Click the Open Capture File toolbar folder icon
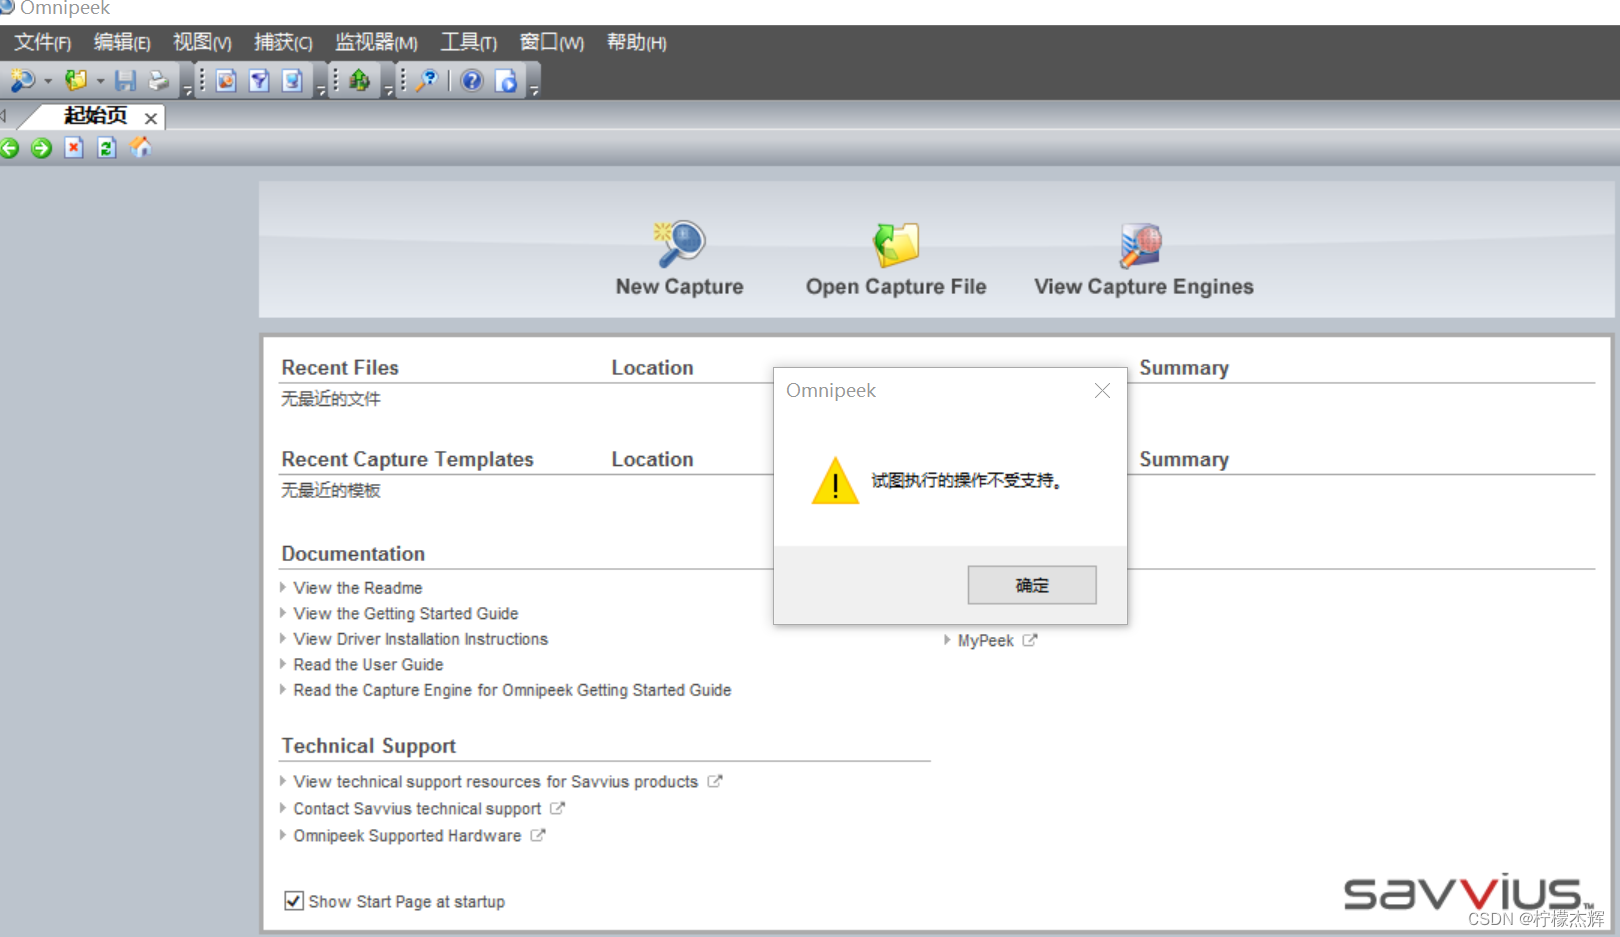This screenshot has height=937, width=1620. 76,80
